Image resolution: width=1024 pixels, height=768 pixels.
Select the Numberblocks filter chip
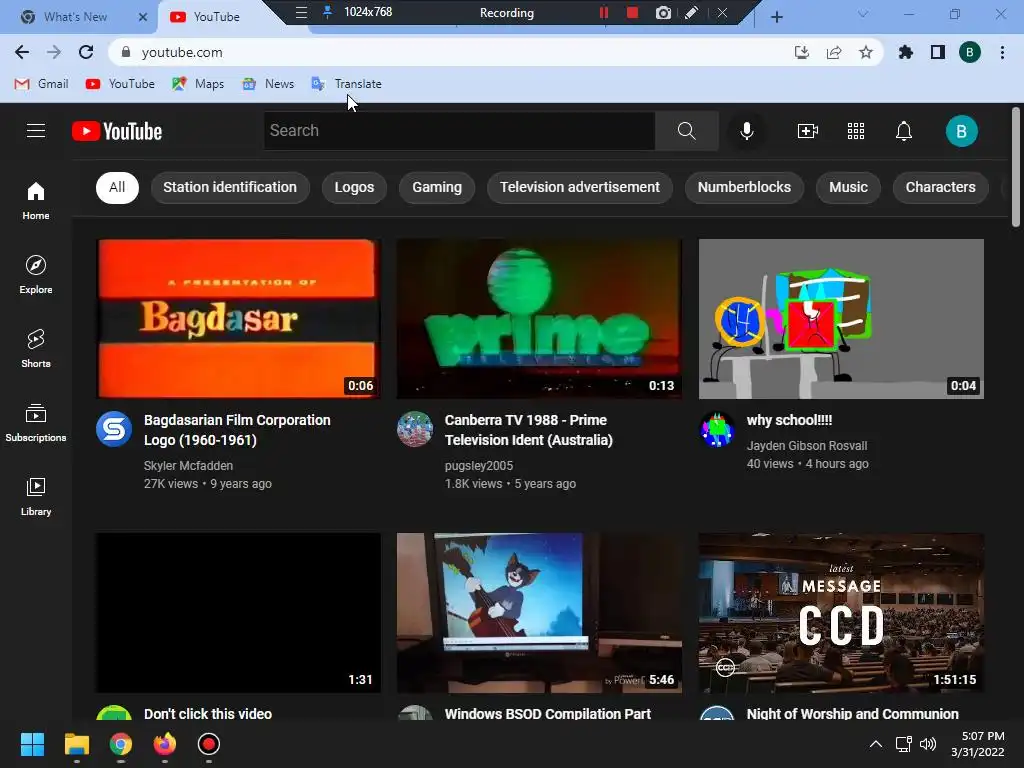click(744, 187)
